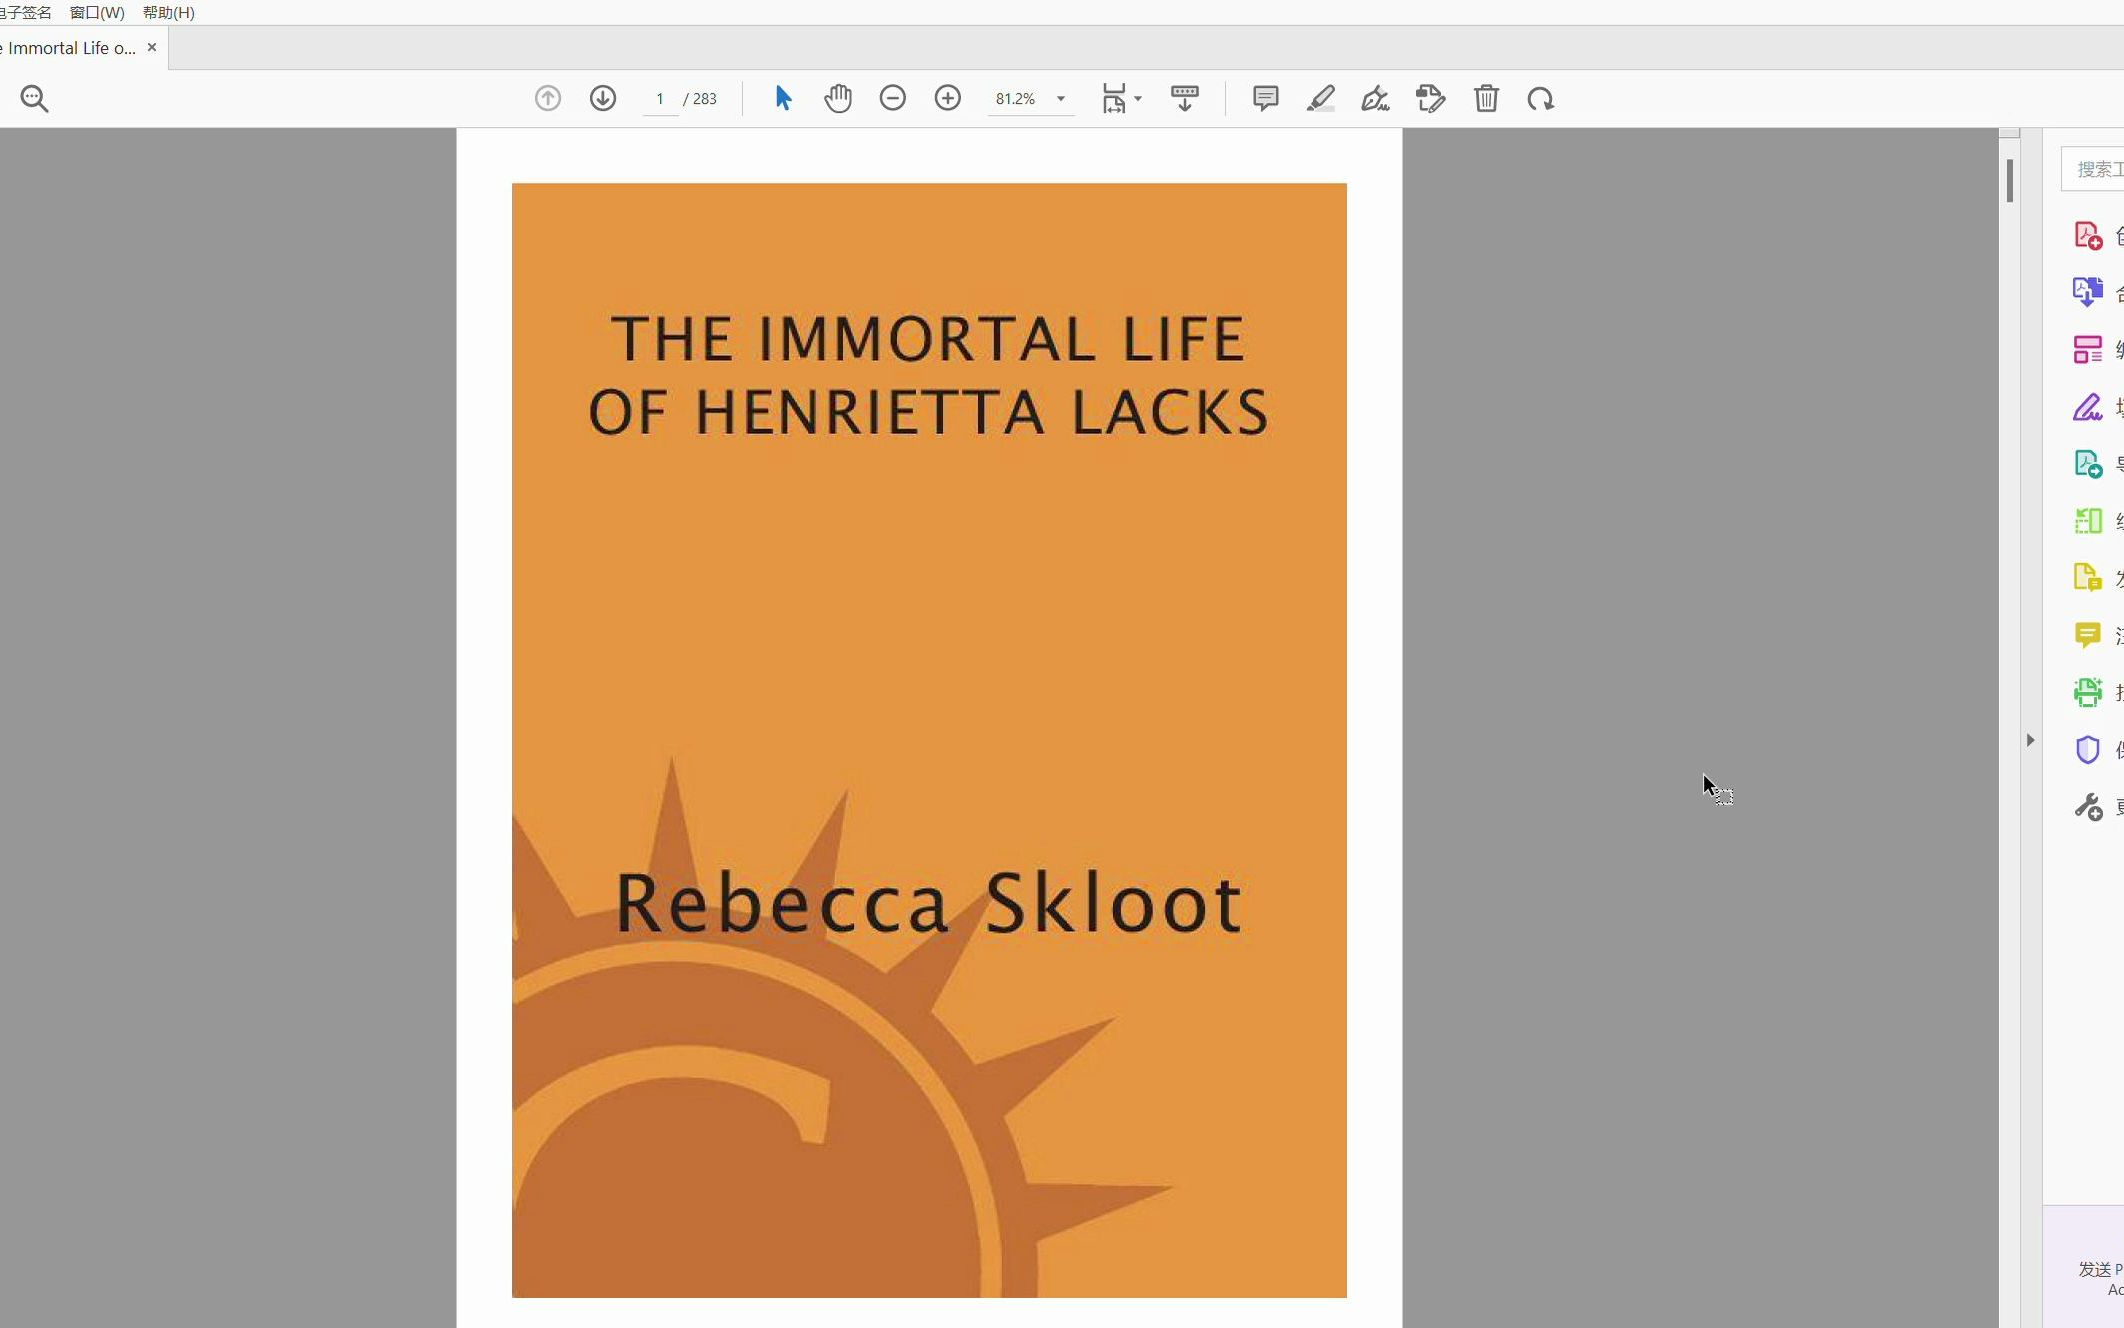Open the Fill & Sign tool icon

tap(2088, 407)
